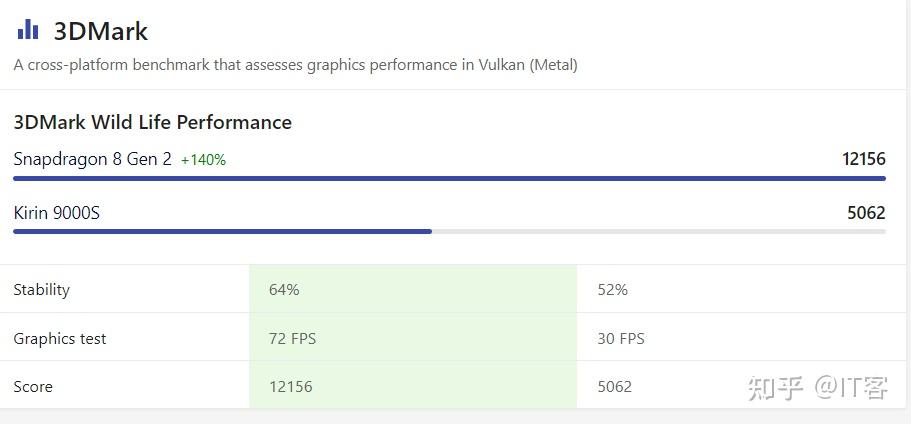Click the 3DMark title text
The width and height of the screenshot is (911, 424).
tap(100, 31)
